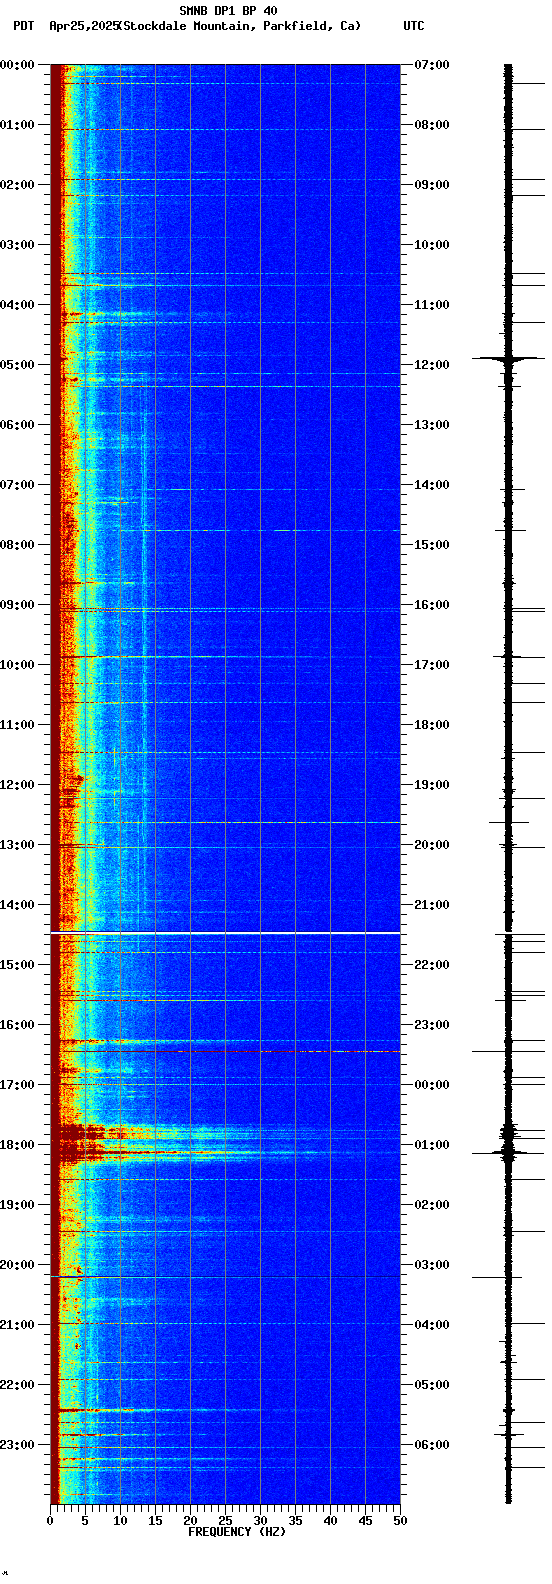Viewport: 552px width, 1584px height.
Task: Select the 21:00 PDT time label
Action: click(x=17, y=1325)
